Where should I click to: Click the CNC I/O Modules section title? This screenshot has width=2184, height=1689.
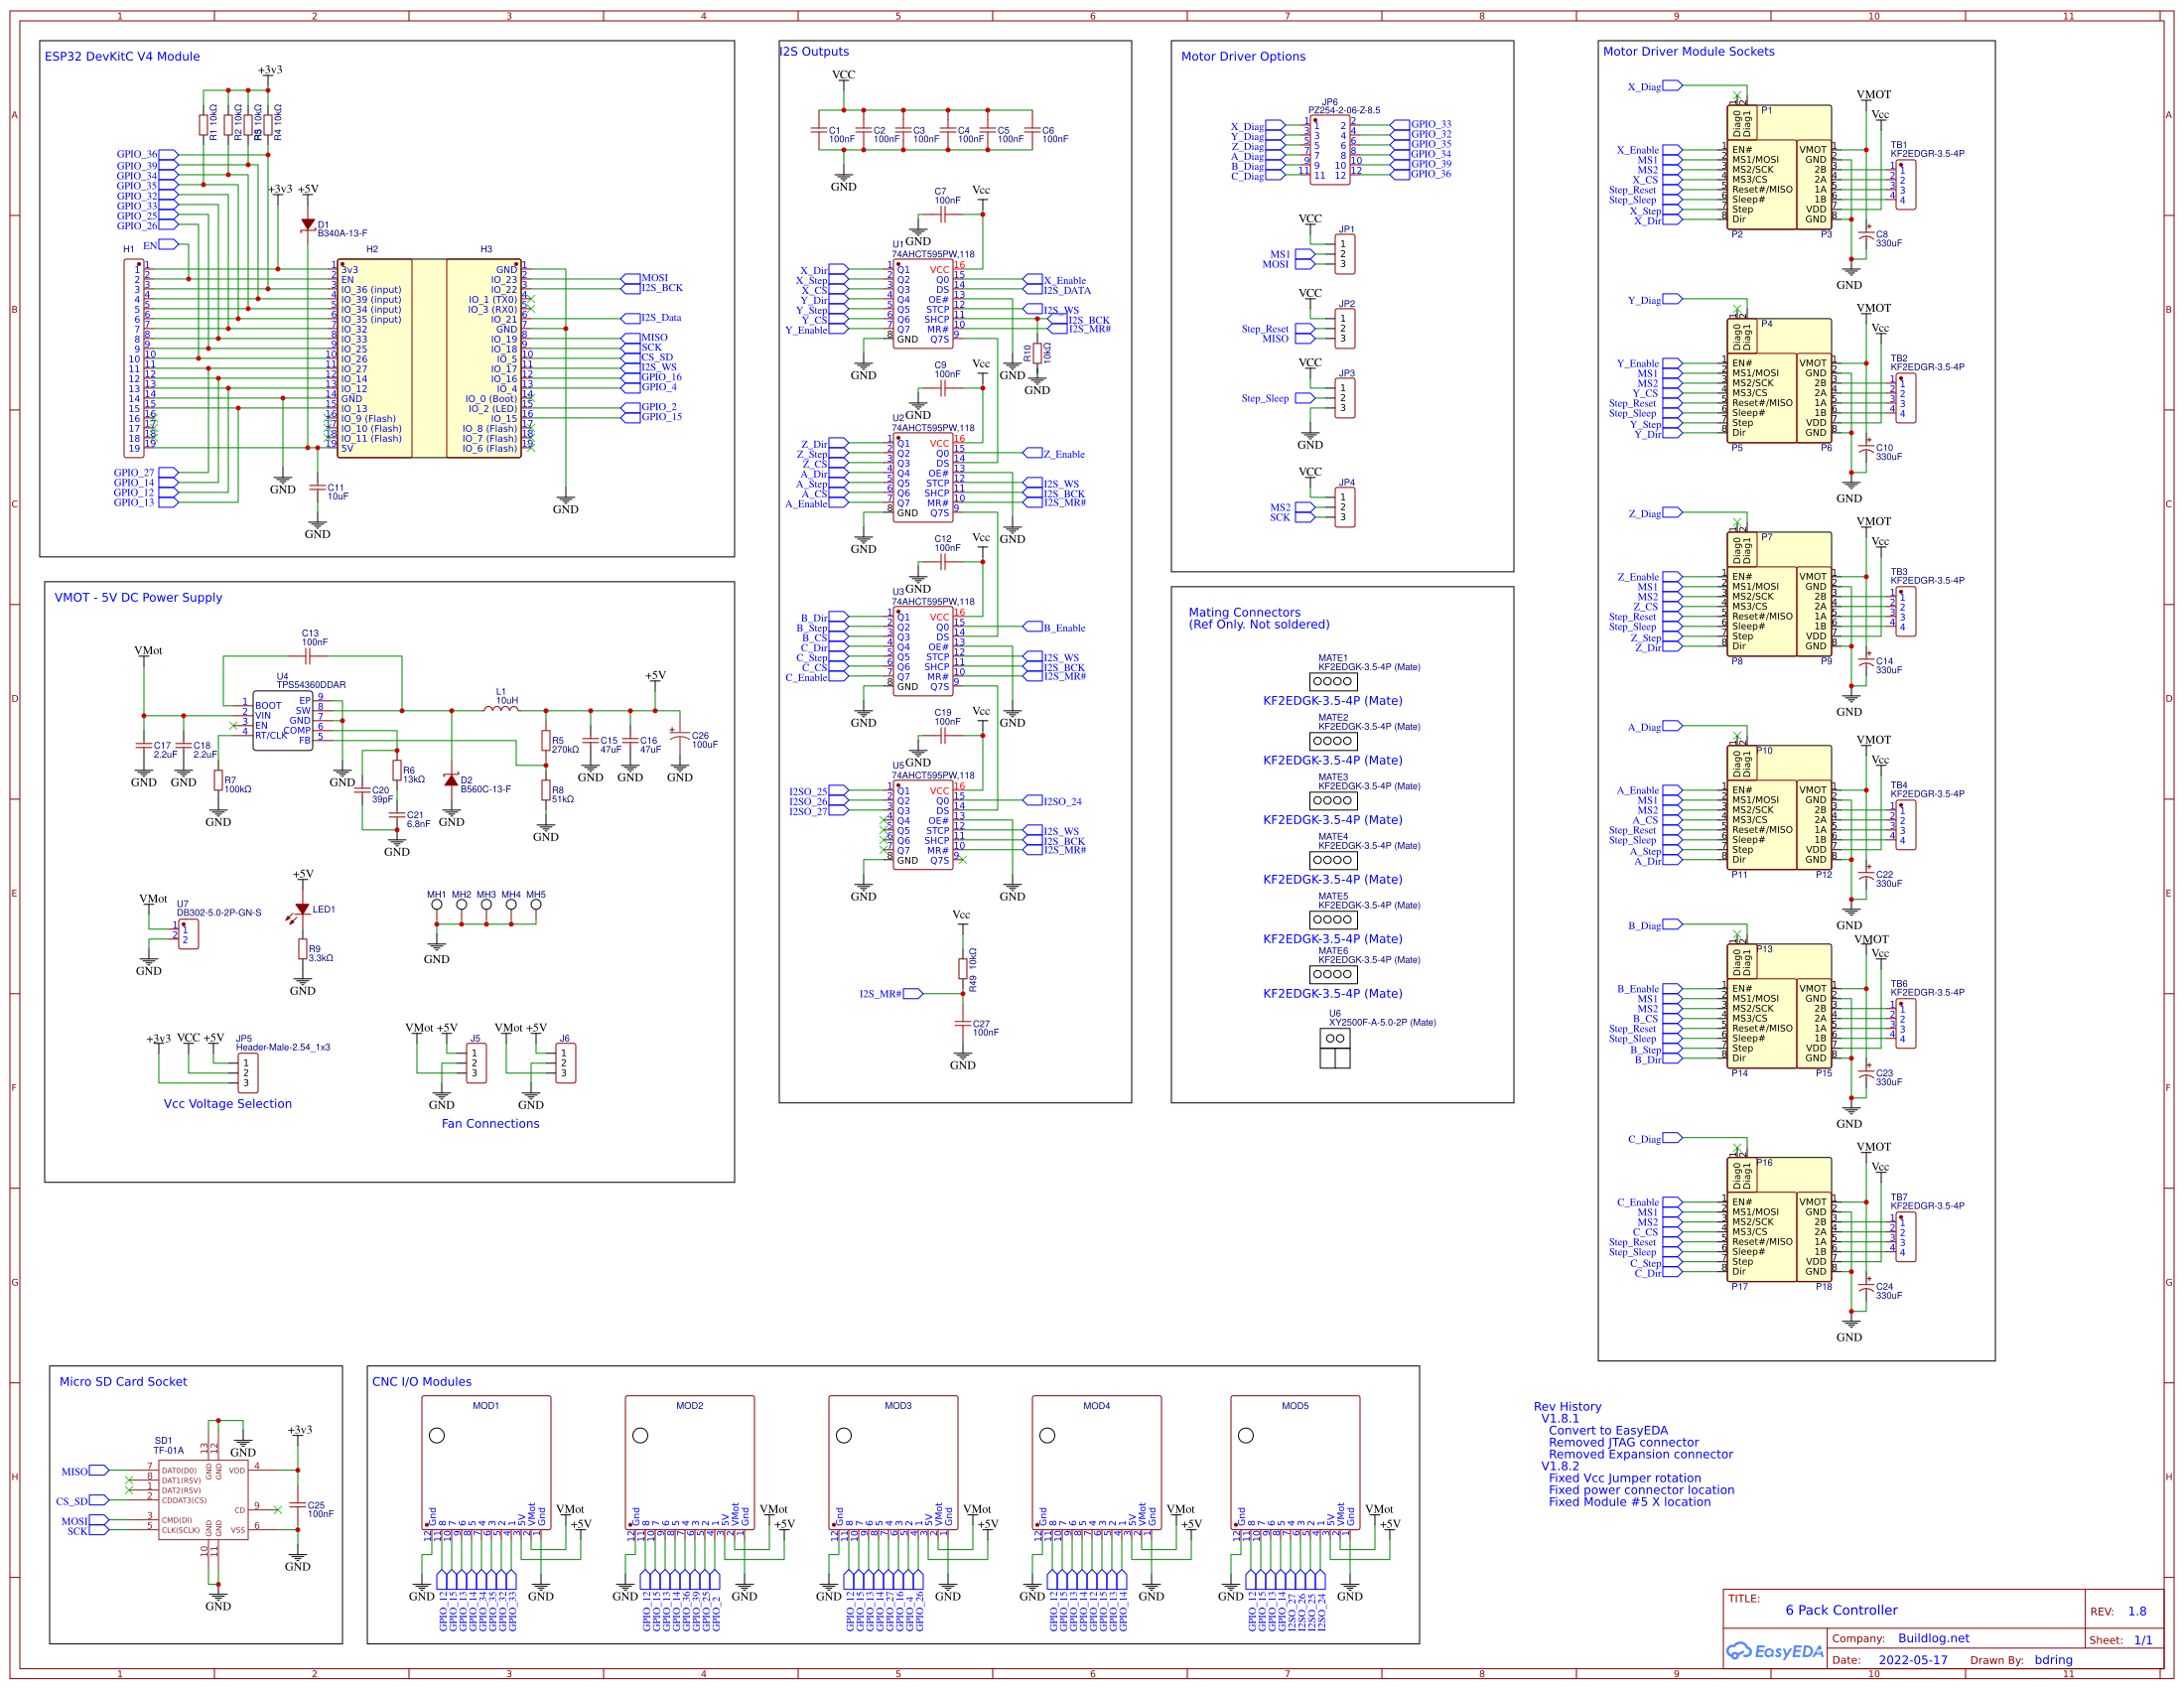421,1382
